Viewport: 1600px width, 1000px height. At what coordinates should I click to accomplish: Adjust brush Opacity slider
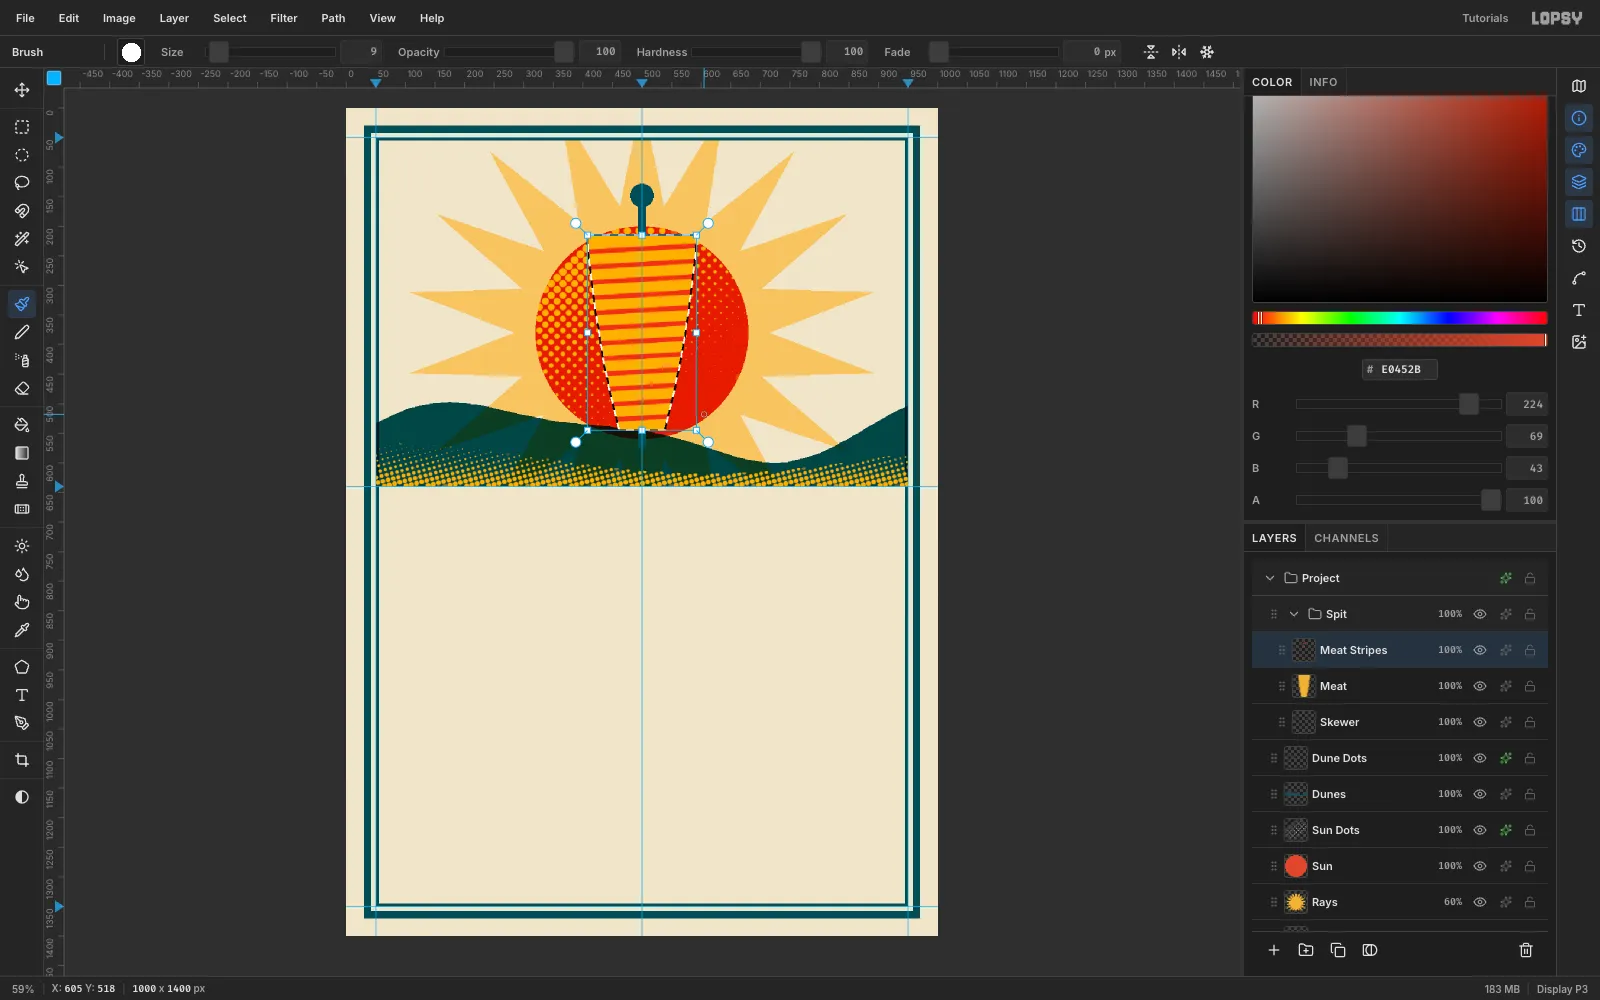pyautogui.click(x=510, y=52)
